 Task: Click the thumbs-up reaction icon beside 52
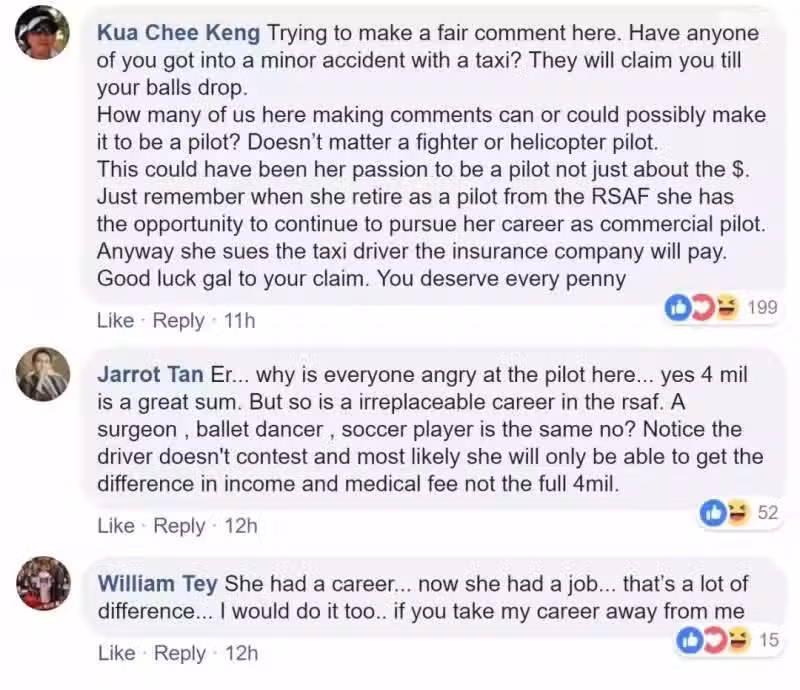pos(712,512)
